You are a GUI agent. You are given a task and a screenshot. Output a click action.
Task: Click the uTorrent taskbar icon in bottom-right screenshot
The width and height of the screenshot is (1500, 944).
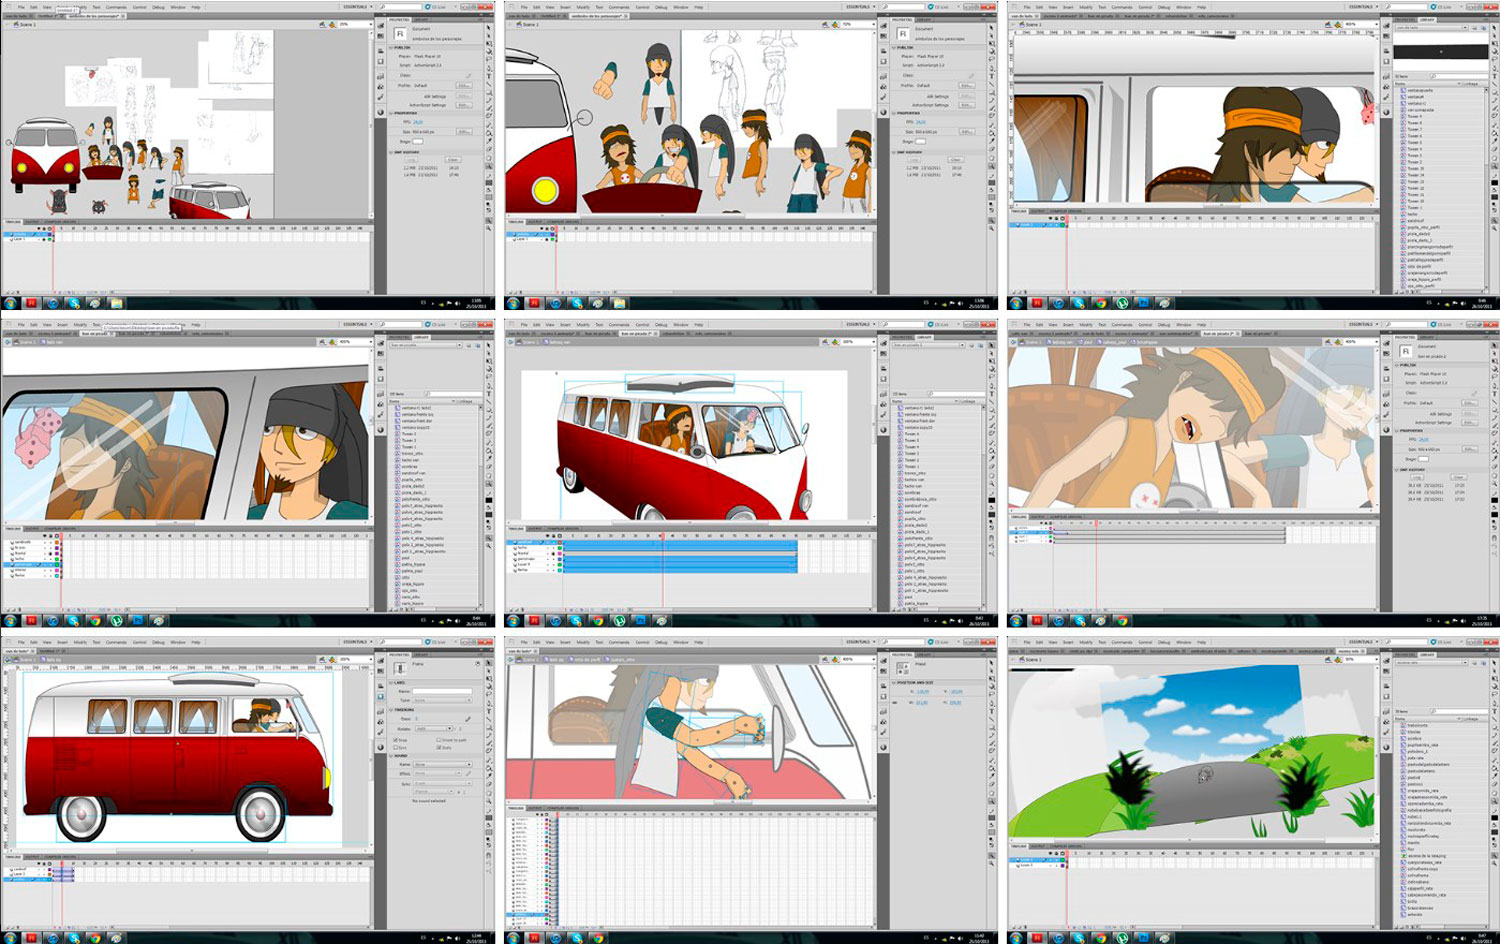pyautogui.click(x=1123, y=939)
